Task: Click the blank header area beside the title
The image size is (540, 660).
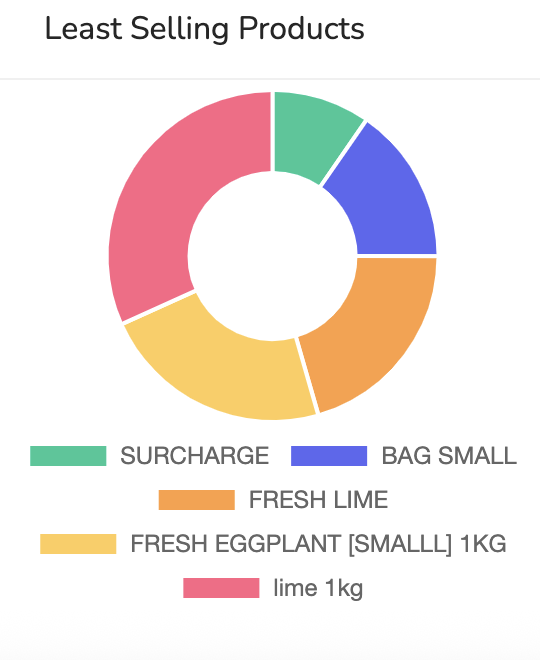Action: click(x=450, y=29)
